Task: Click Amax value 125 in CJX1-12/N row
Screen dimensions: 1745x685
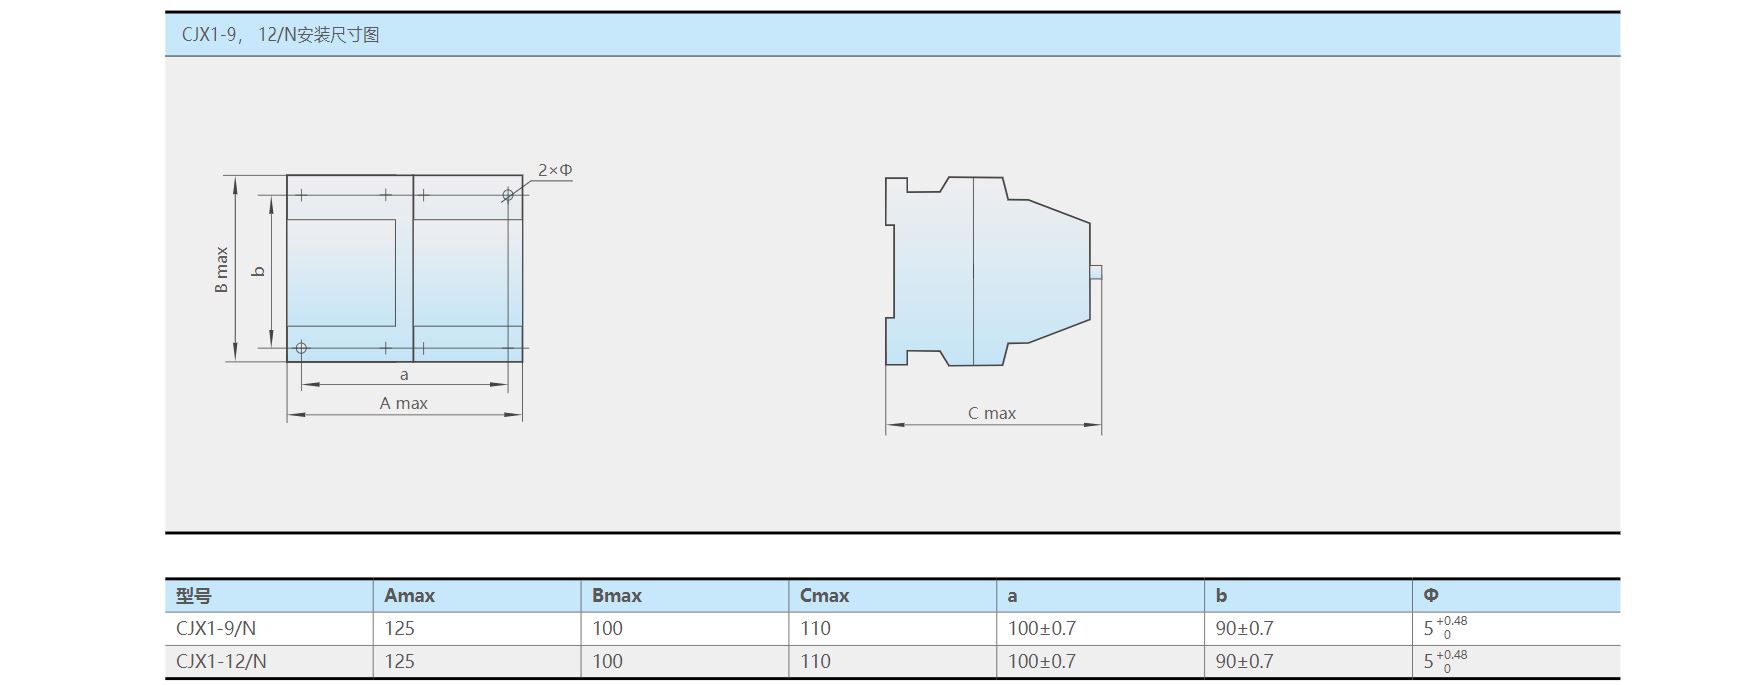Action: (399, 662)
